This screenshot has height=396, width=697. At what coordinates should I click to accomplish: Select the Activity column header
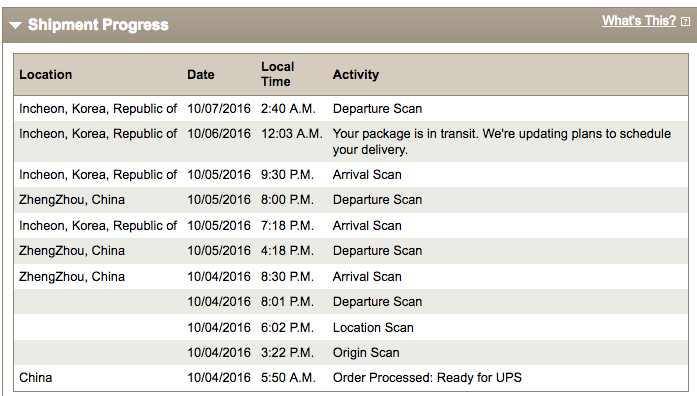pos(356,75)
